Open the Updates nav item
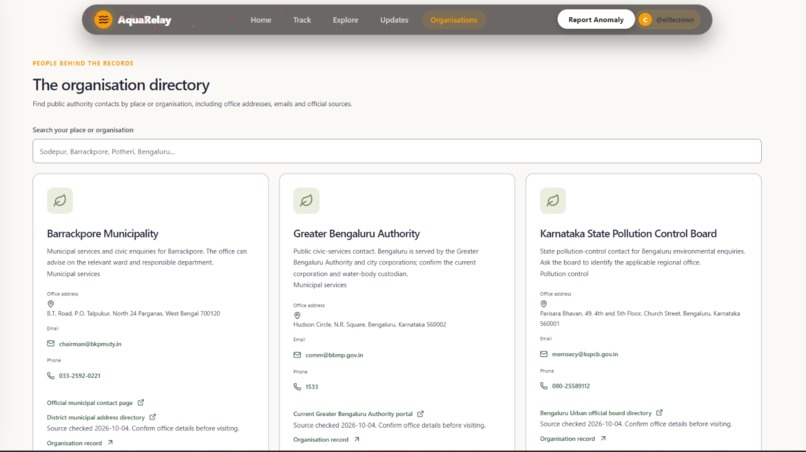This screenshot has height=452, width=806. tap(394, 20)
